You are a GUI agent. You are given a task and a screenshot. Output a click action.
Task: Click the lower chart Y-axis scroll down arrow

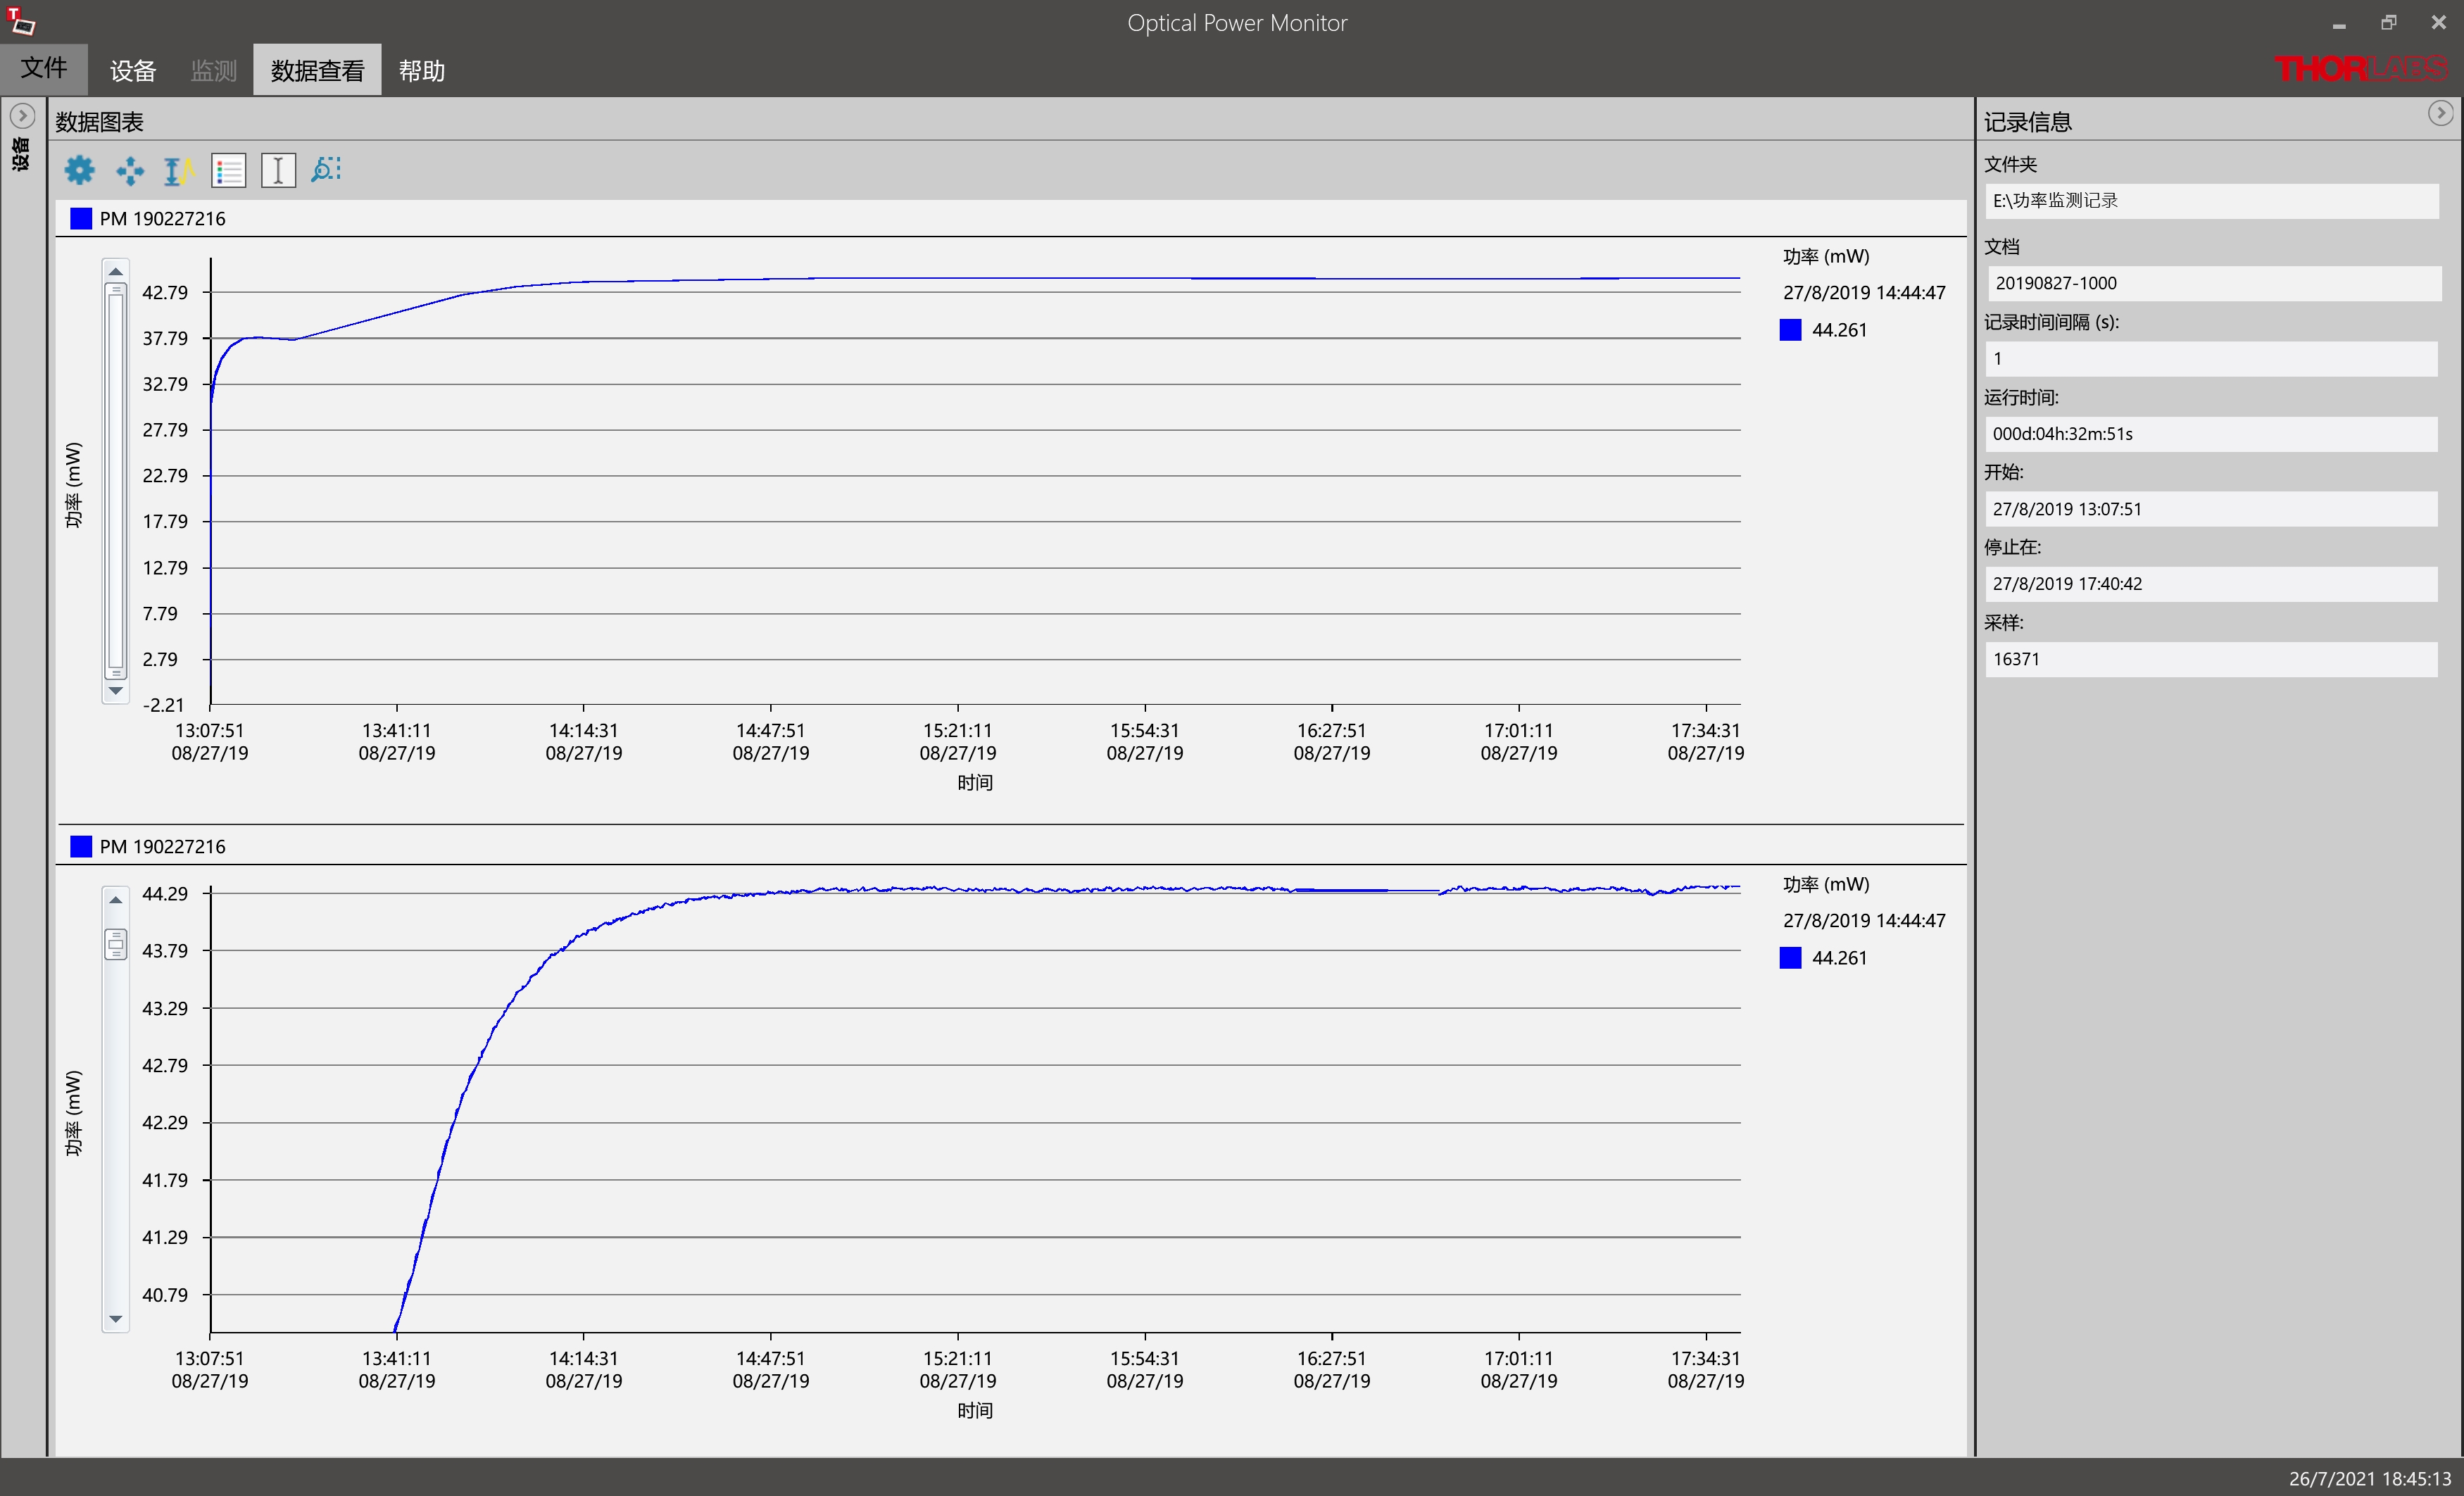click(116, 1319)
